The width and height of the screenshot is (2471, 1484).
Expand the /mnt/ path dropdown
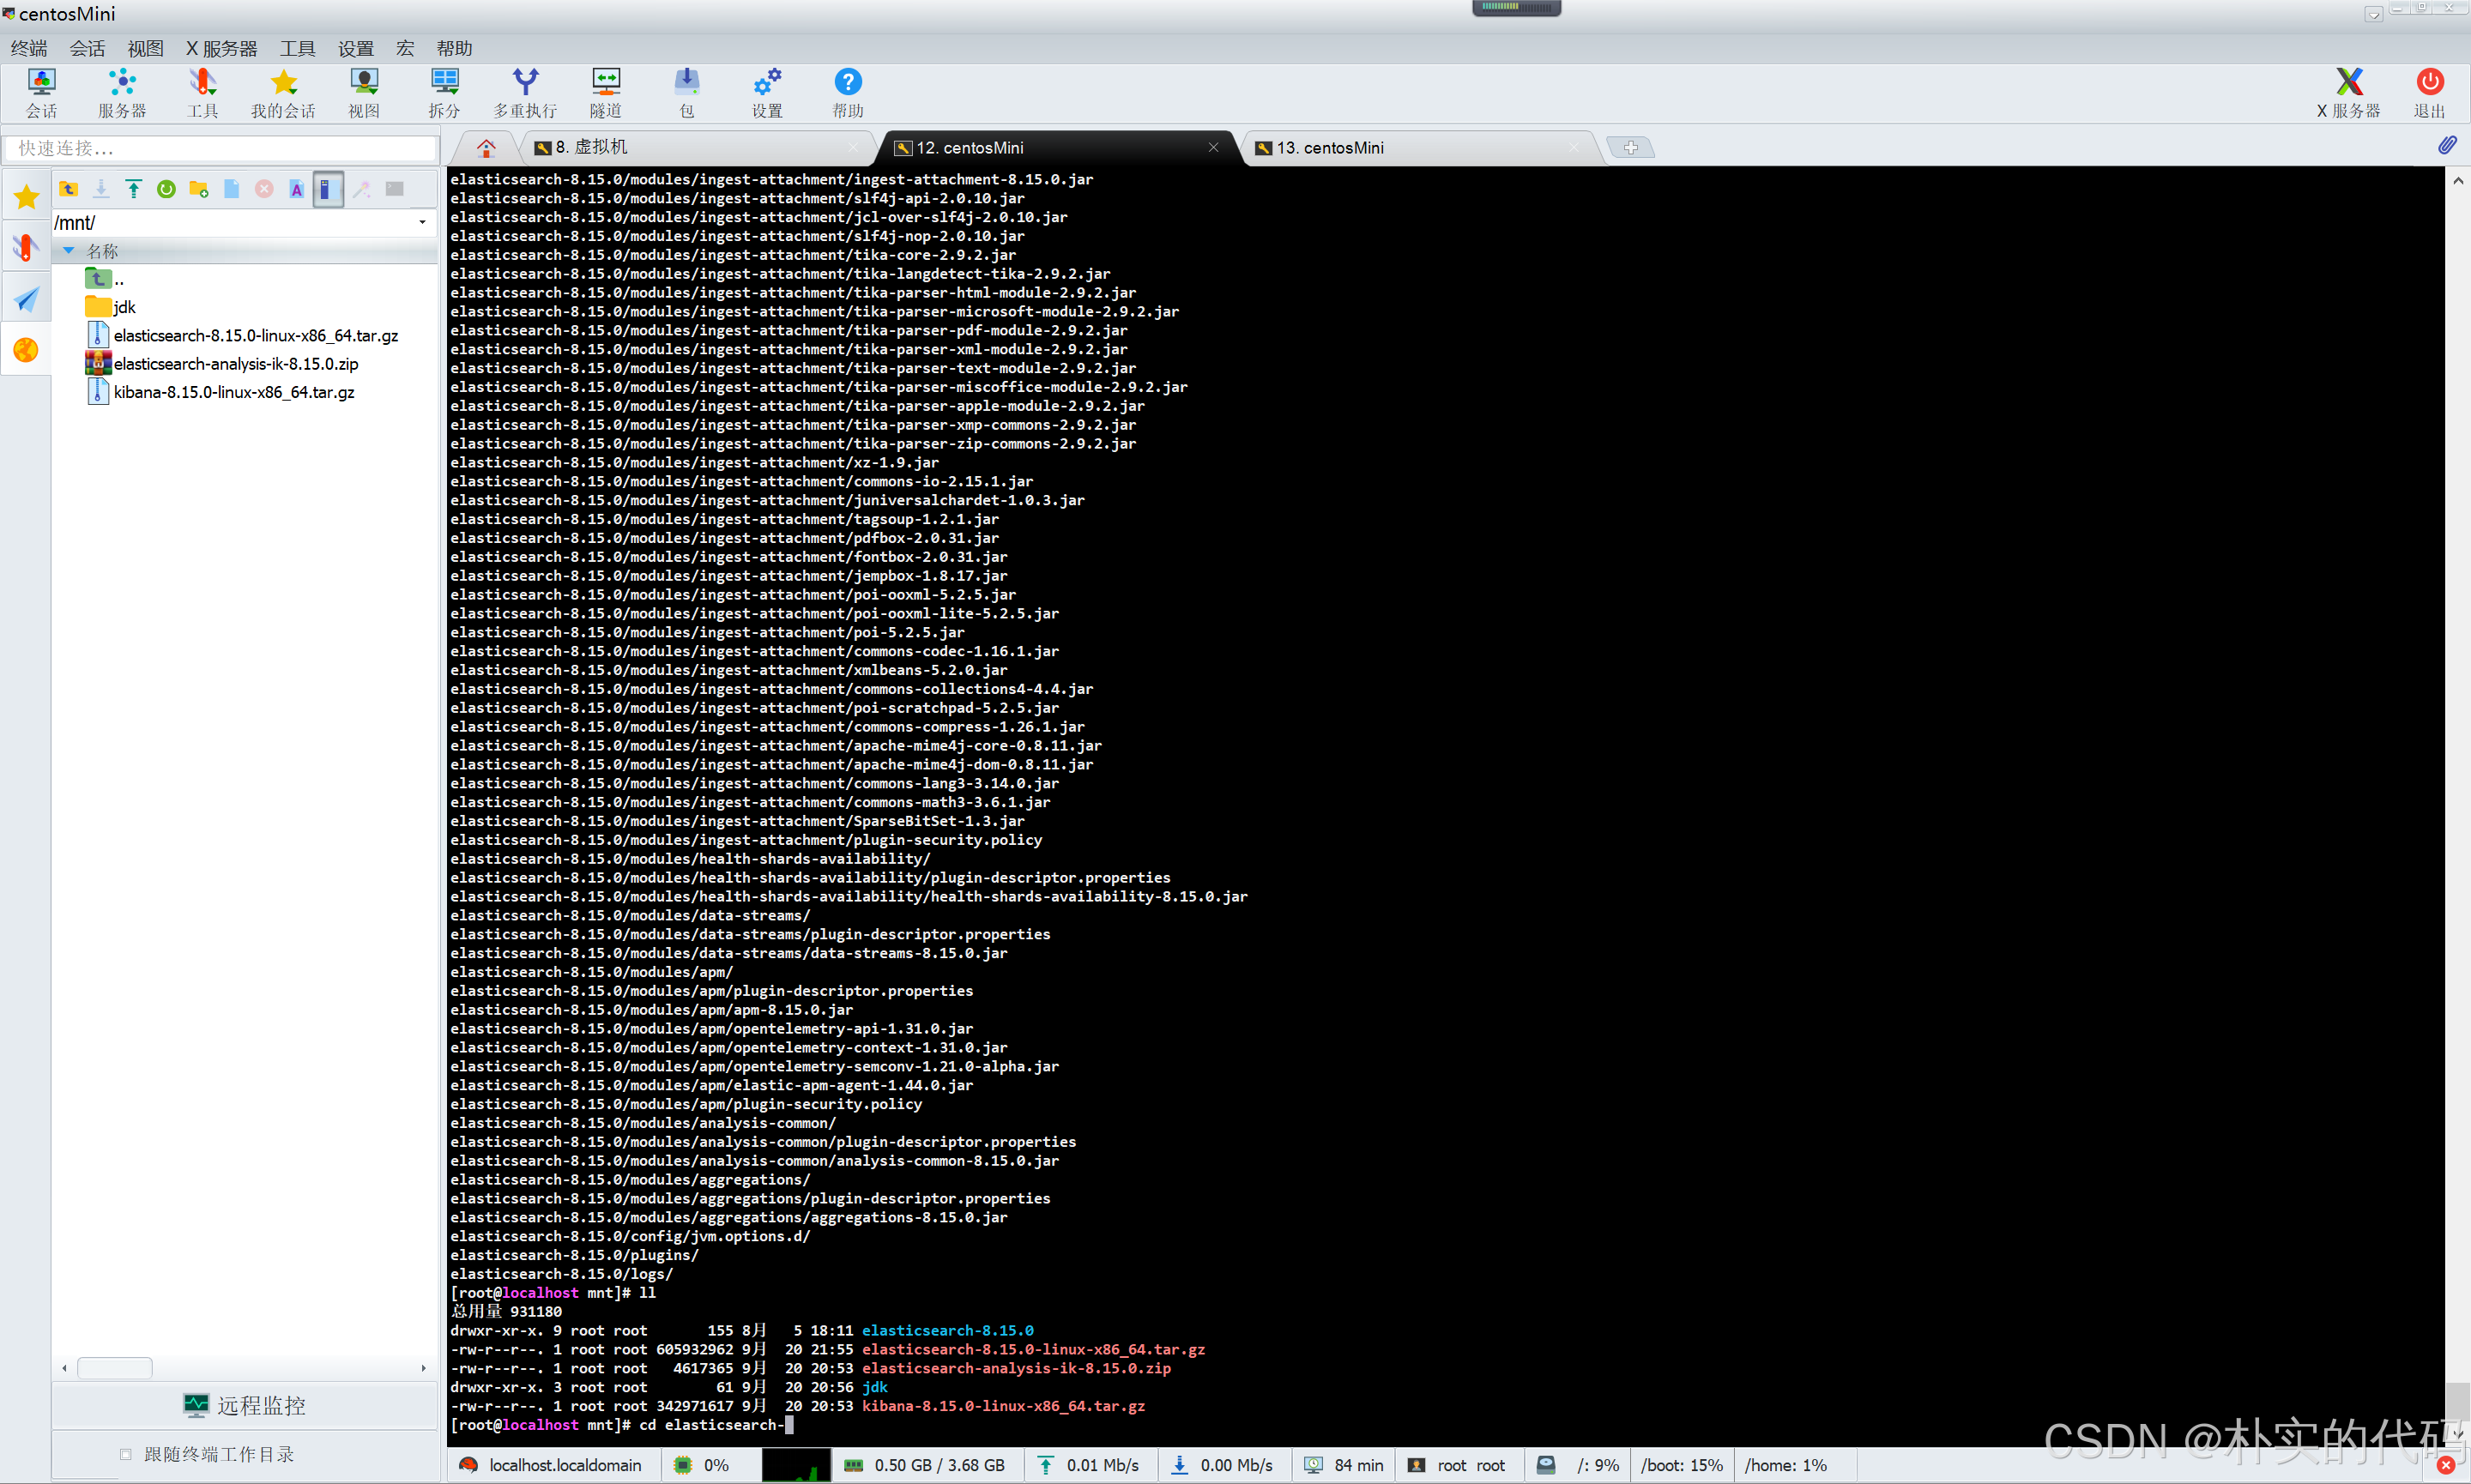[423, 222]
